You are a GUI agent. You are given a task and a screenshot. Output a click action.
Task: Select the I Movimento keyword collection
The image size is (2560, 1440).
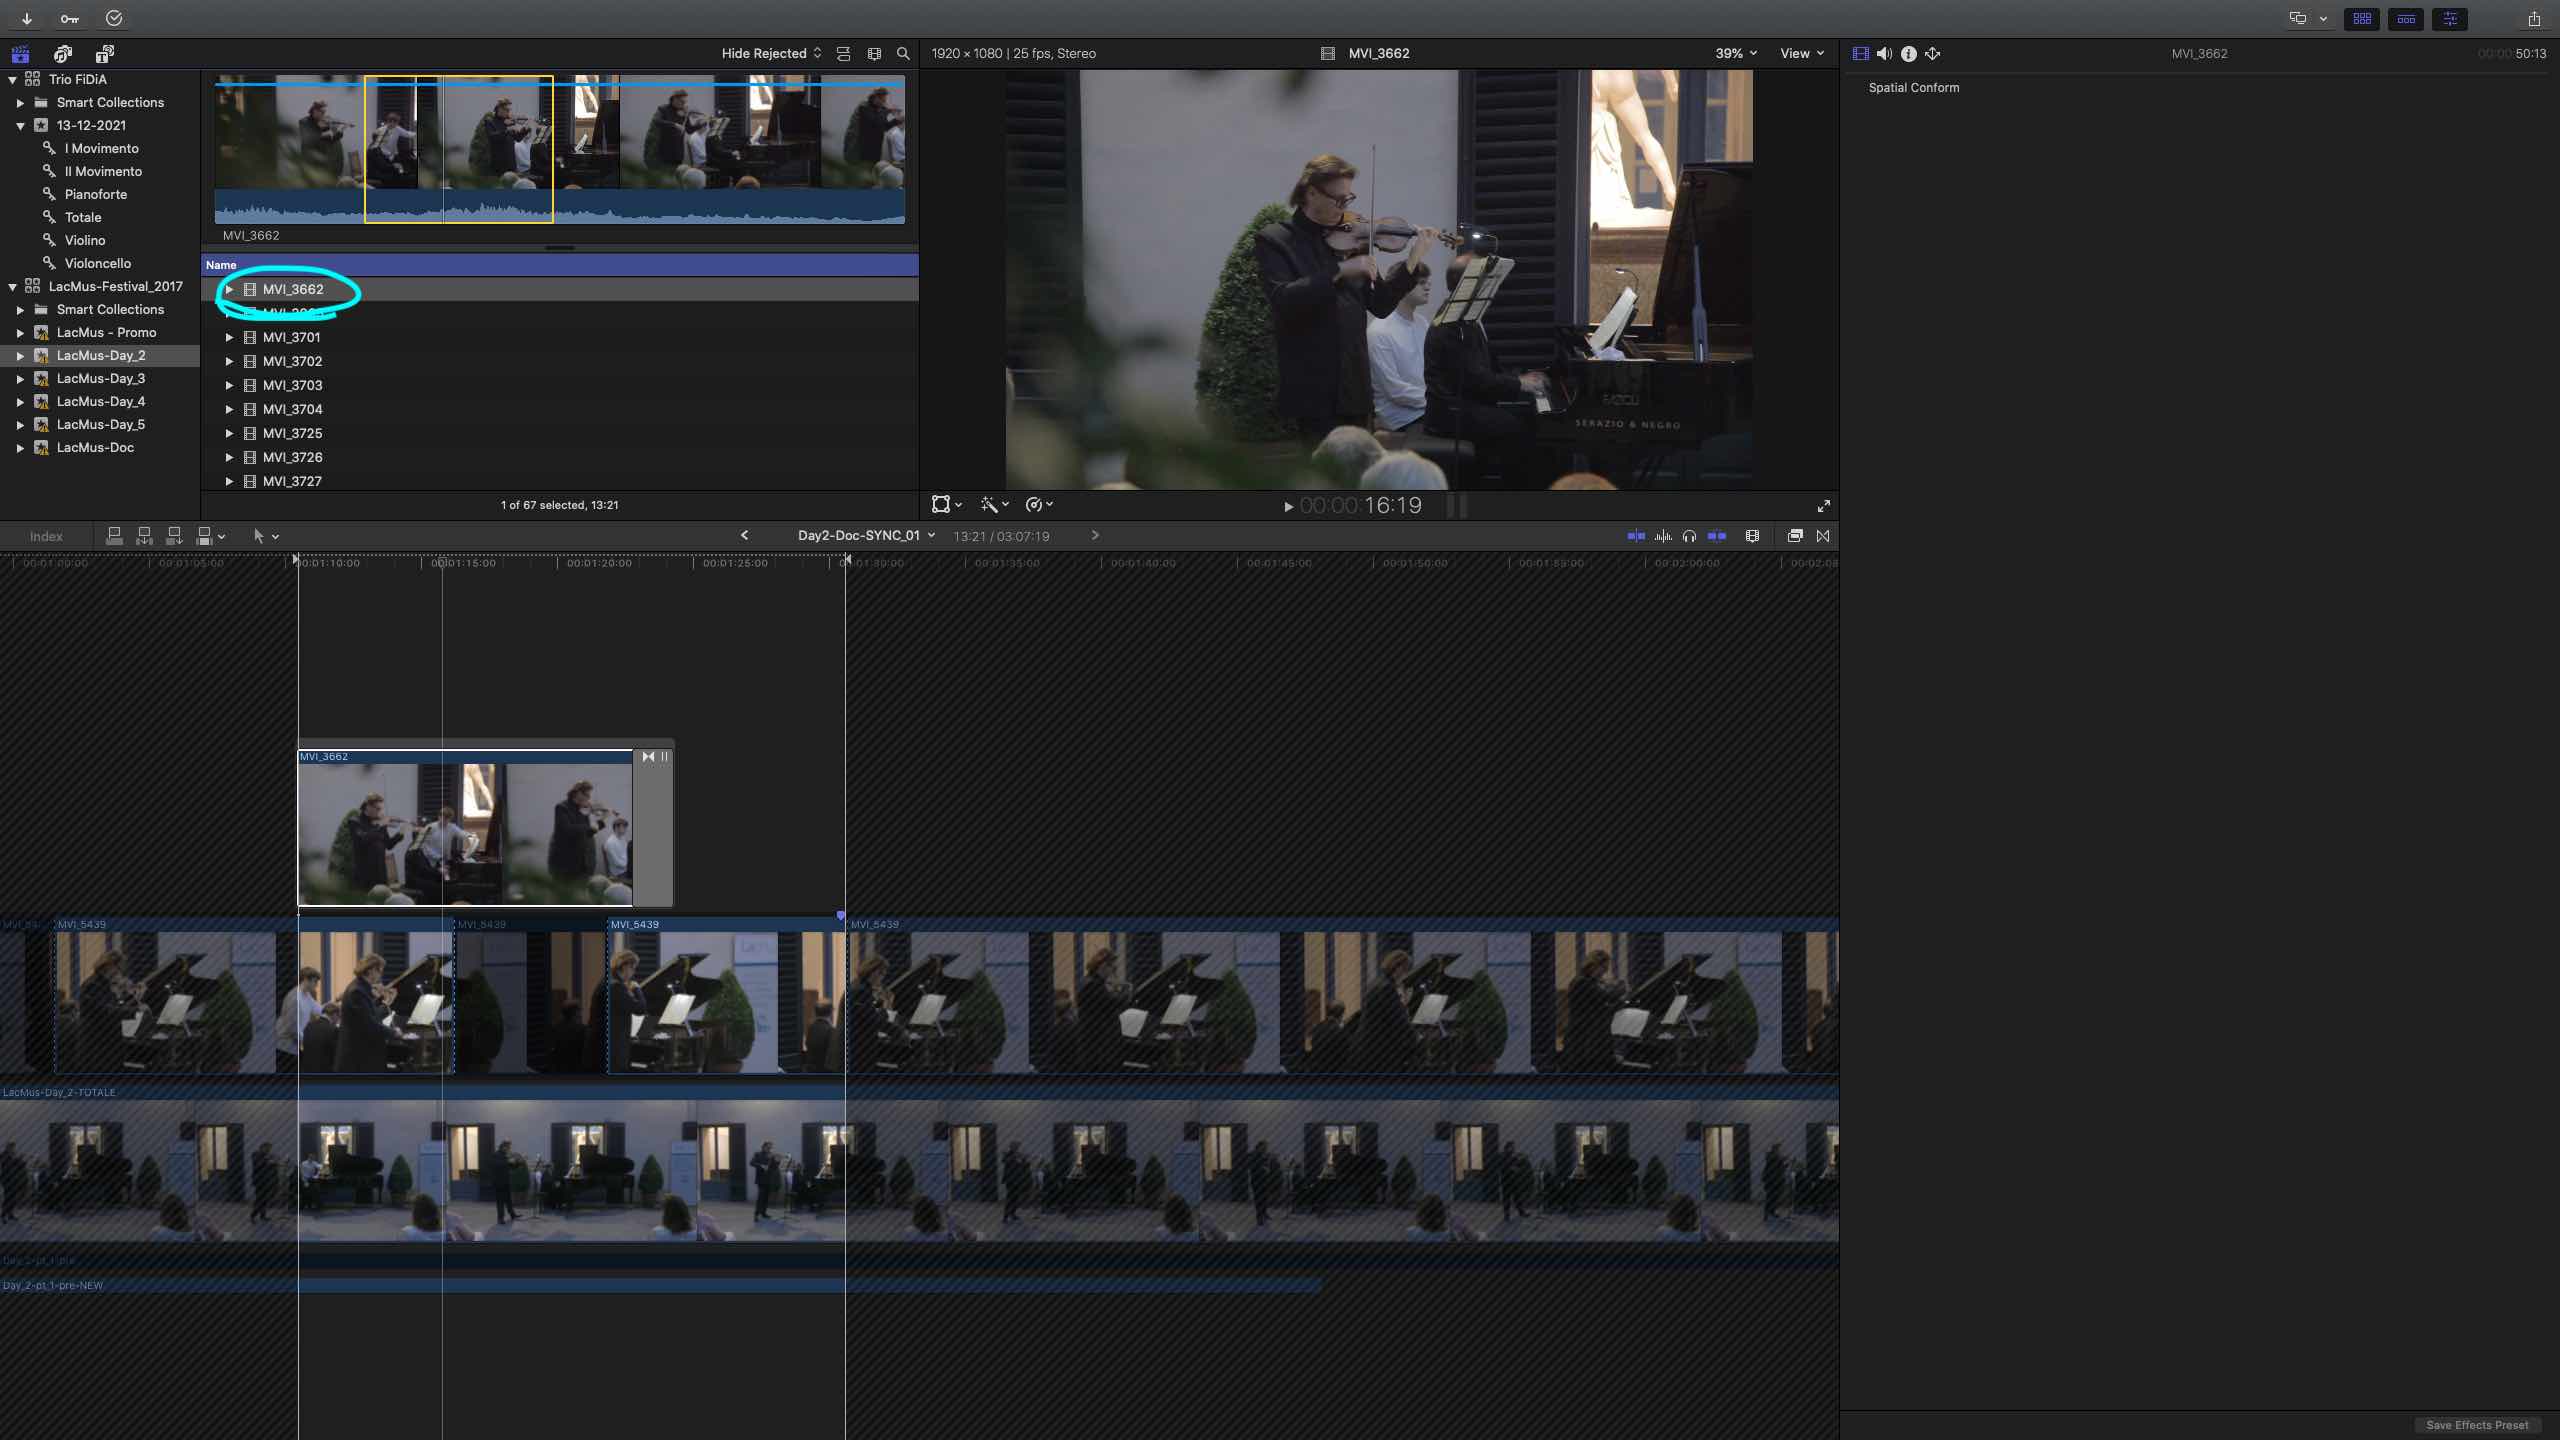click(101, 148)
